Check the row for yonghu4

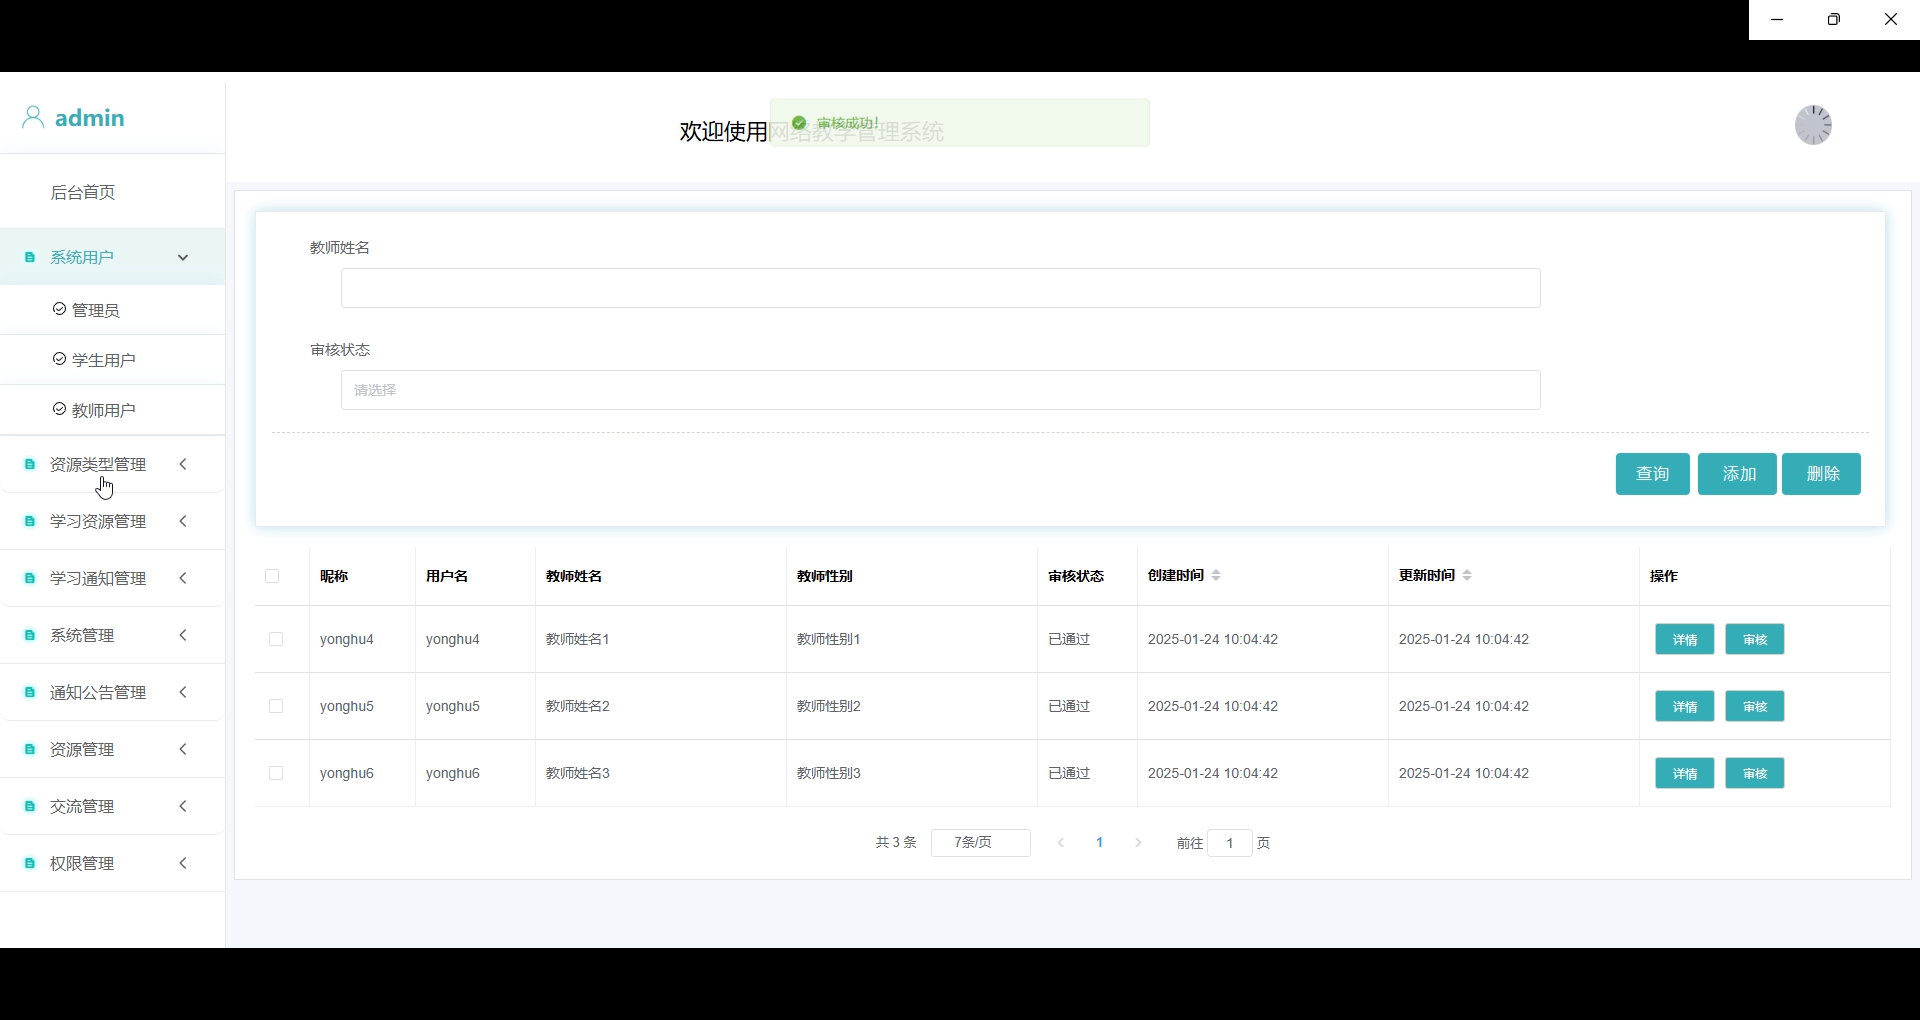tap(276, 639)
